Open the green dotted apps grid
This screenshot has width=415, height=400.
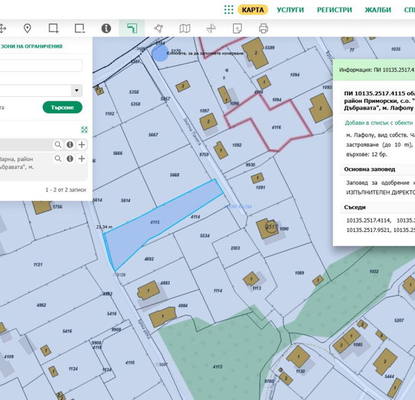coord(229,10)
